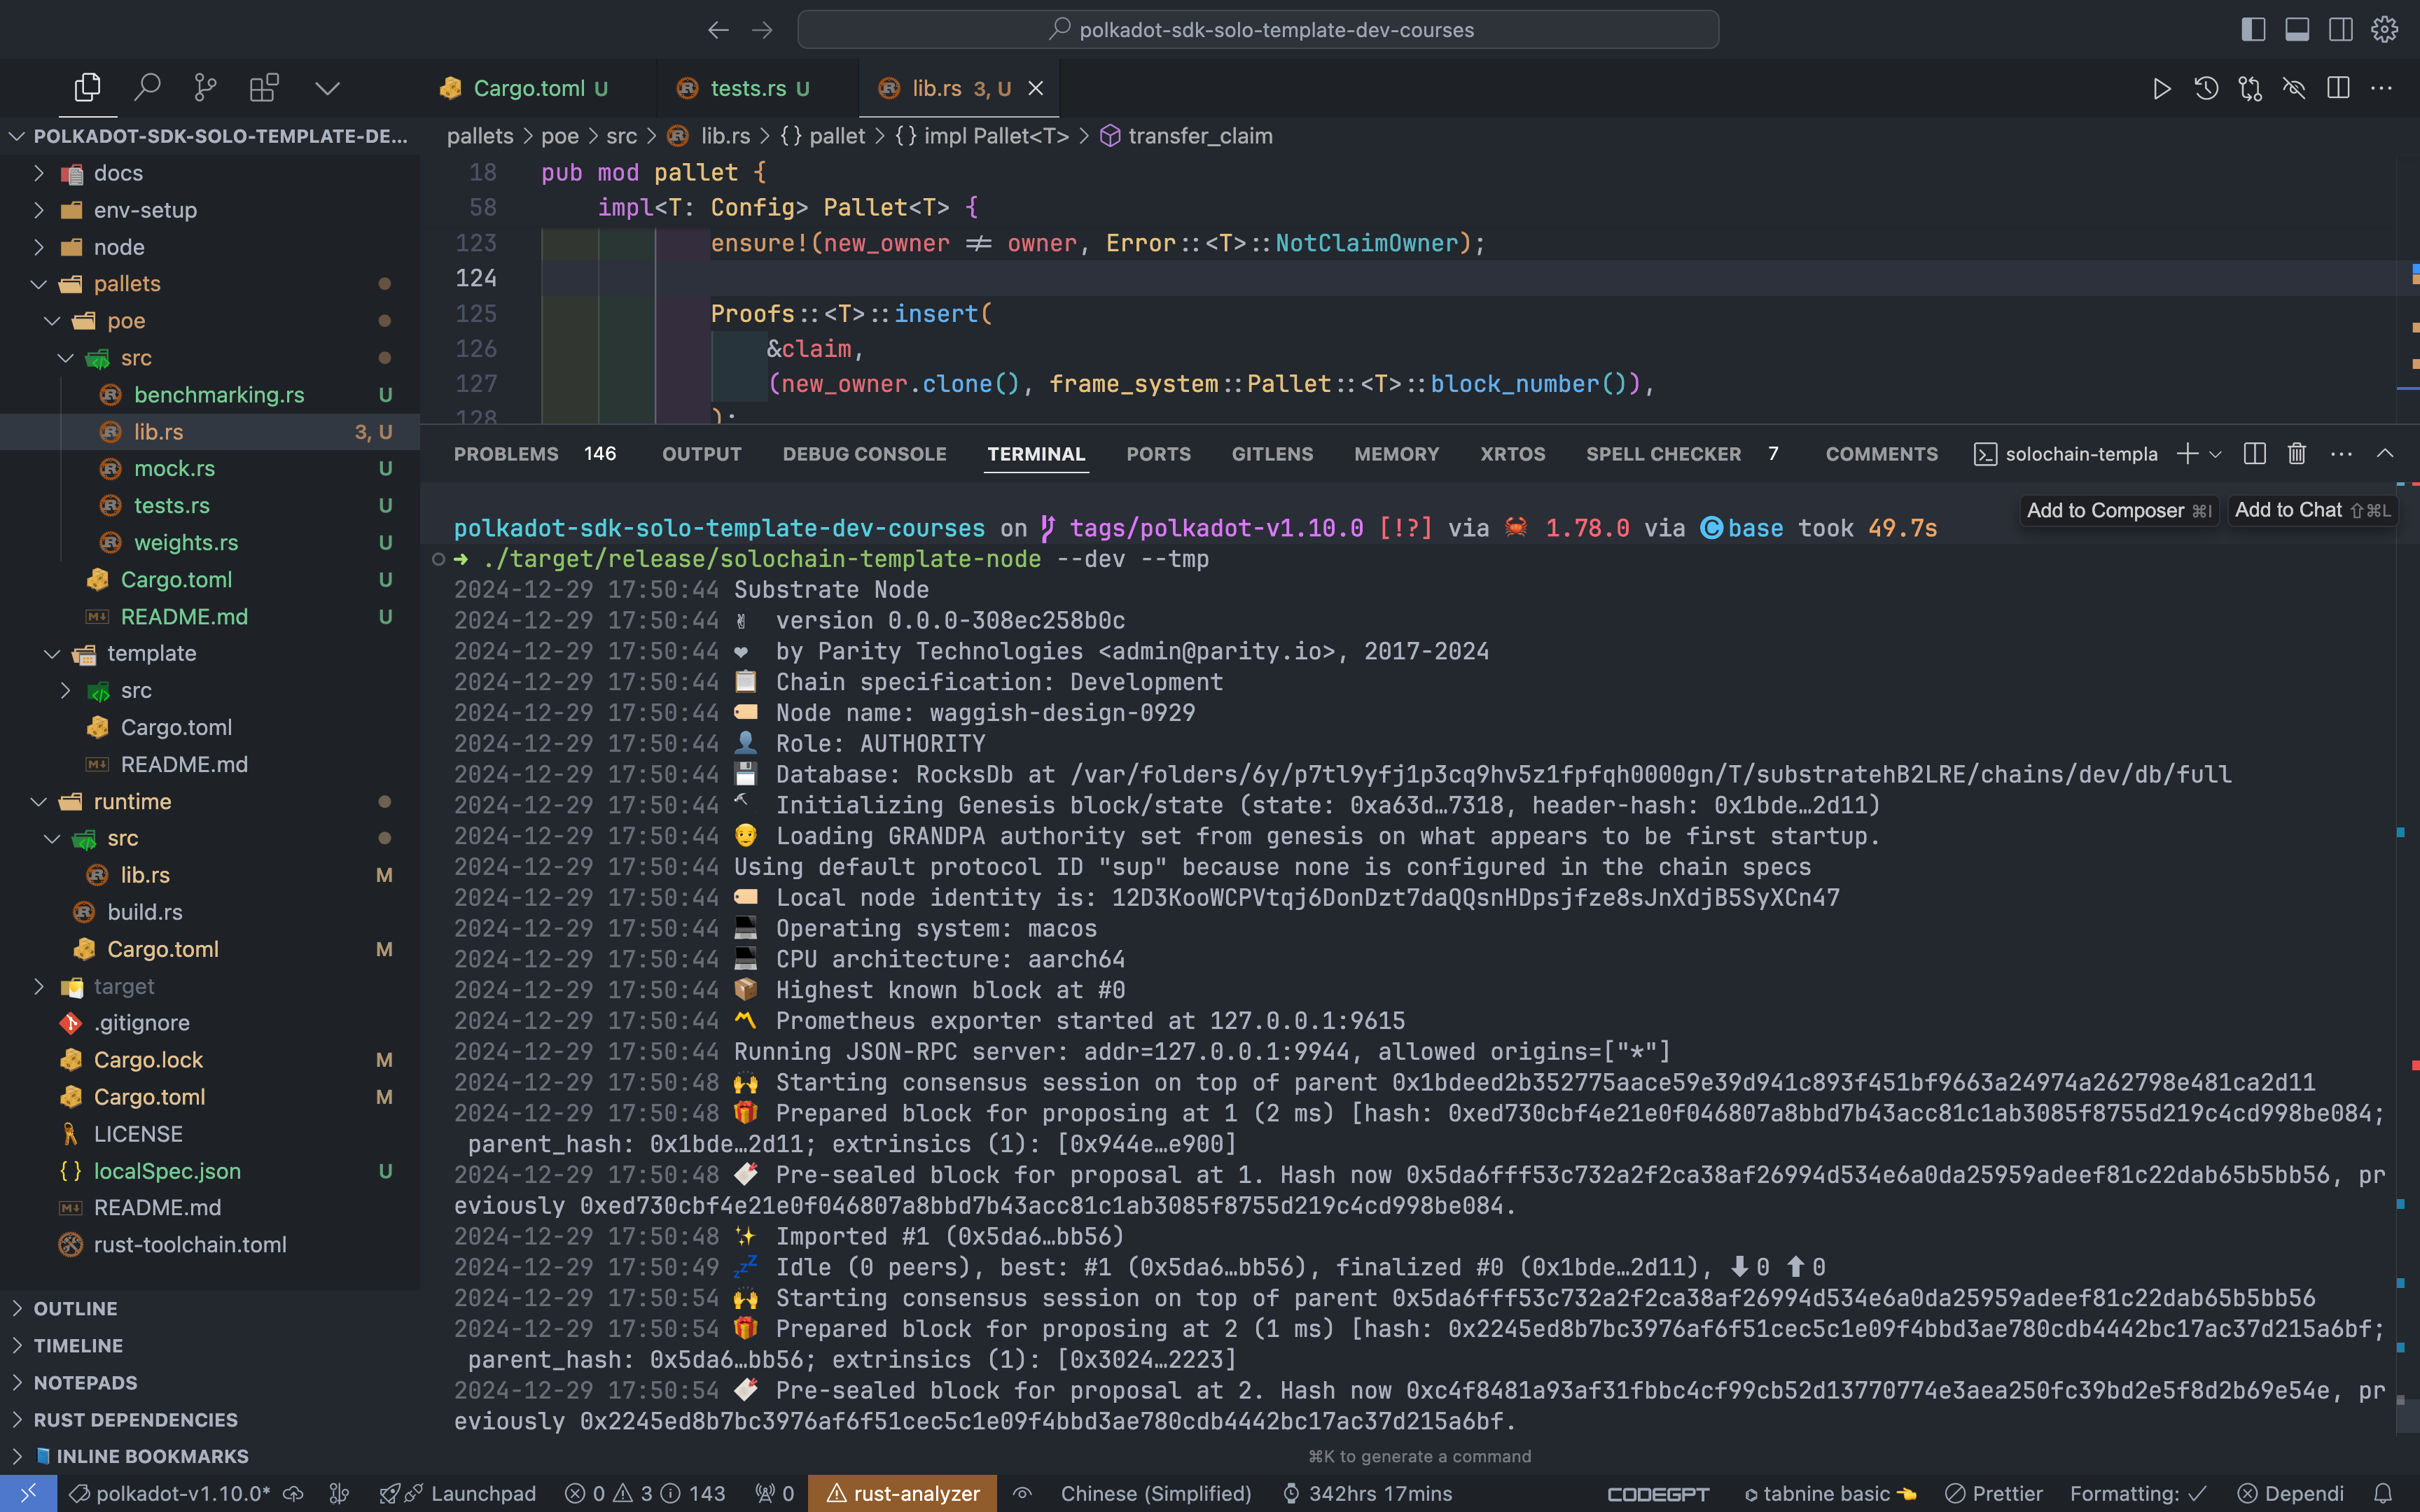Go forward with the navigation arrow
Viewport: 2420px width, 1512px height.
[x=762, y=30]
